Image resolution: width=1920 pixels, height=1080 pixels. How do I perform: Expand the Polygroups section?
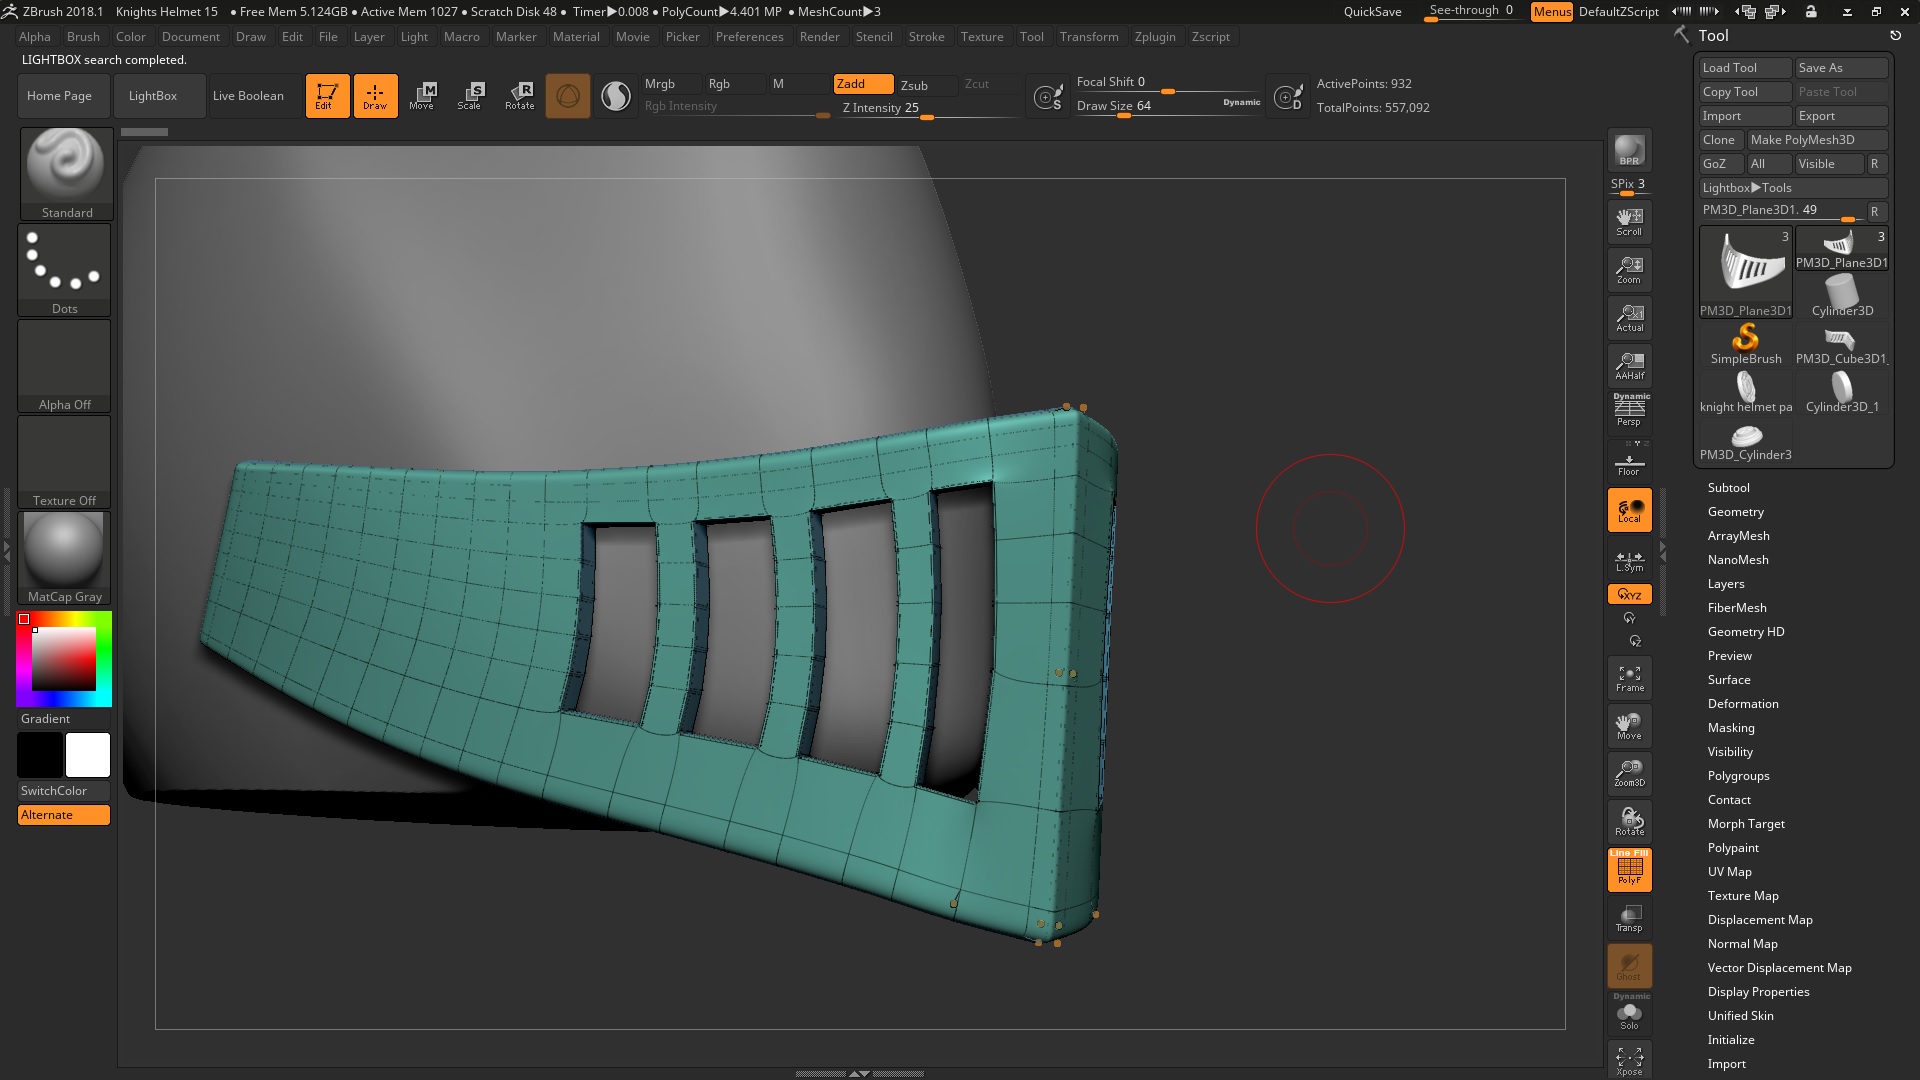pyautogui.click(x=1738, y=776)
